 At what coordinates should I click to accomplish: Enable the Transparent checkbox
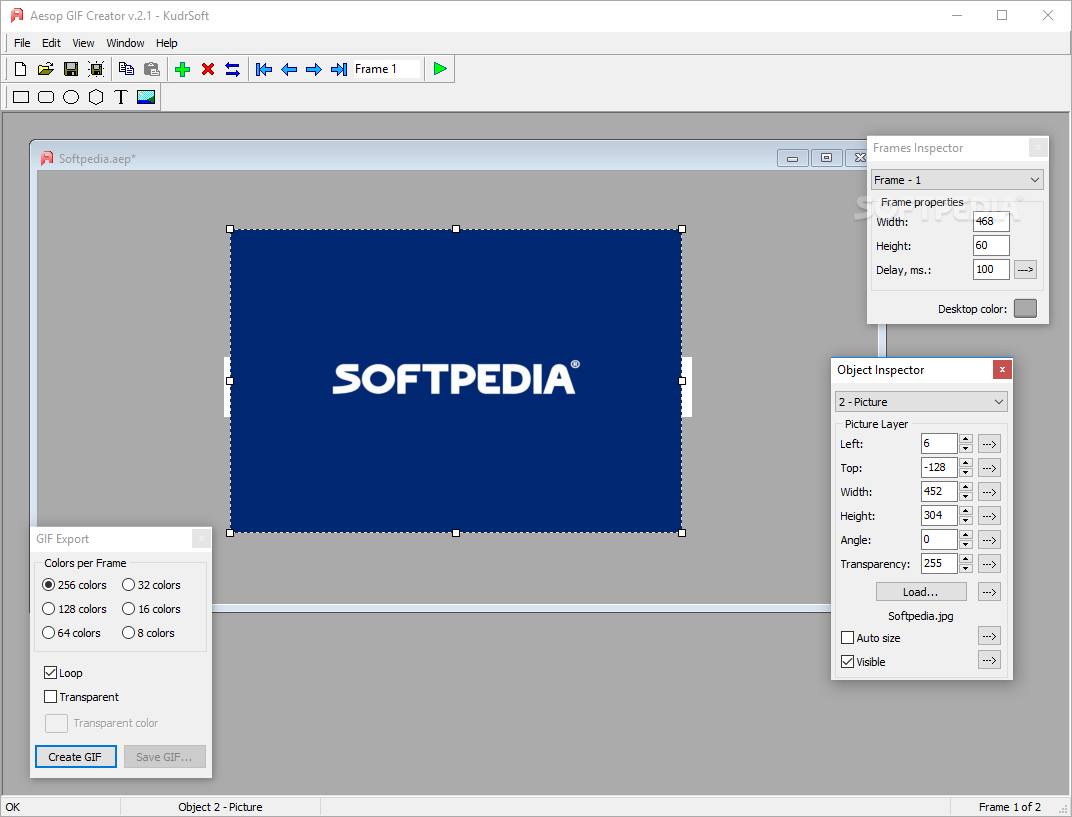(50, 697)
